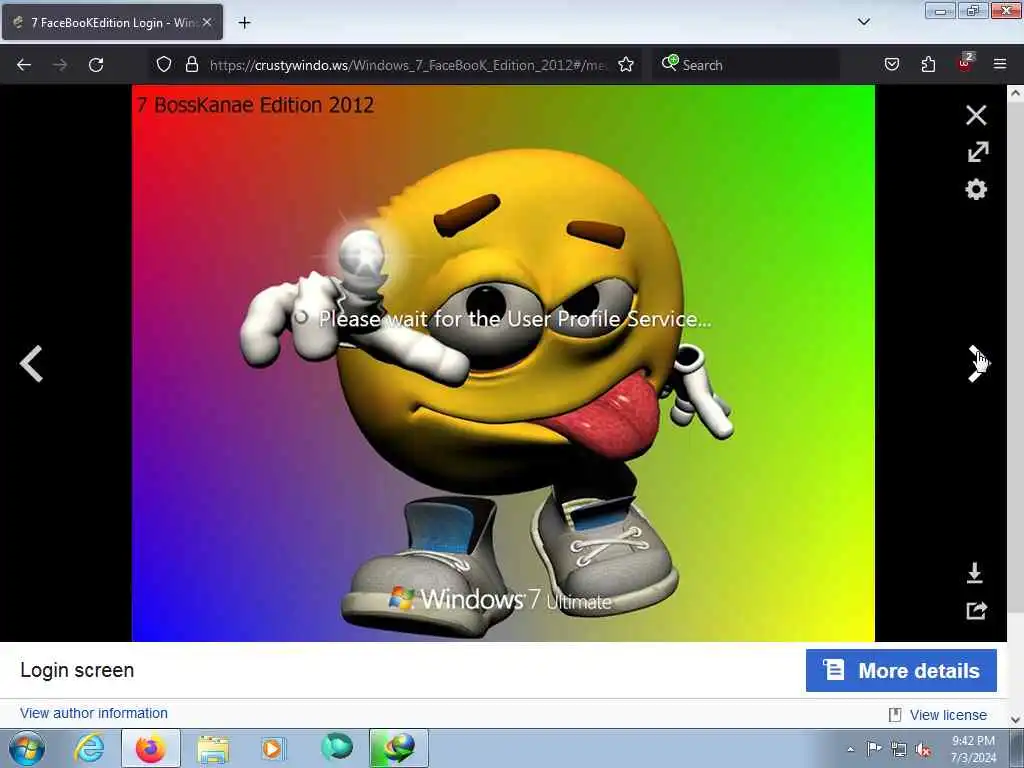1024x768 pixels.
Task: Close the 7 FaceBooKEdition Login tab
Action: click(207, 22)
